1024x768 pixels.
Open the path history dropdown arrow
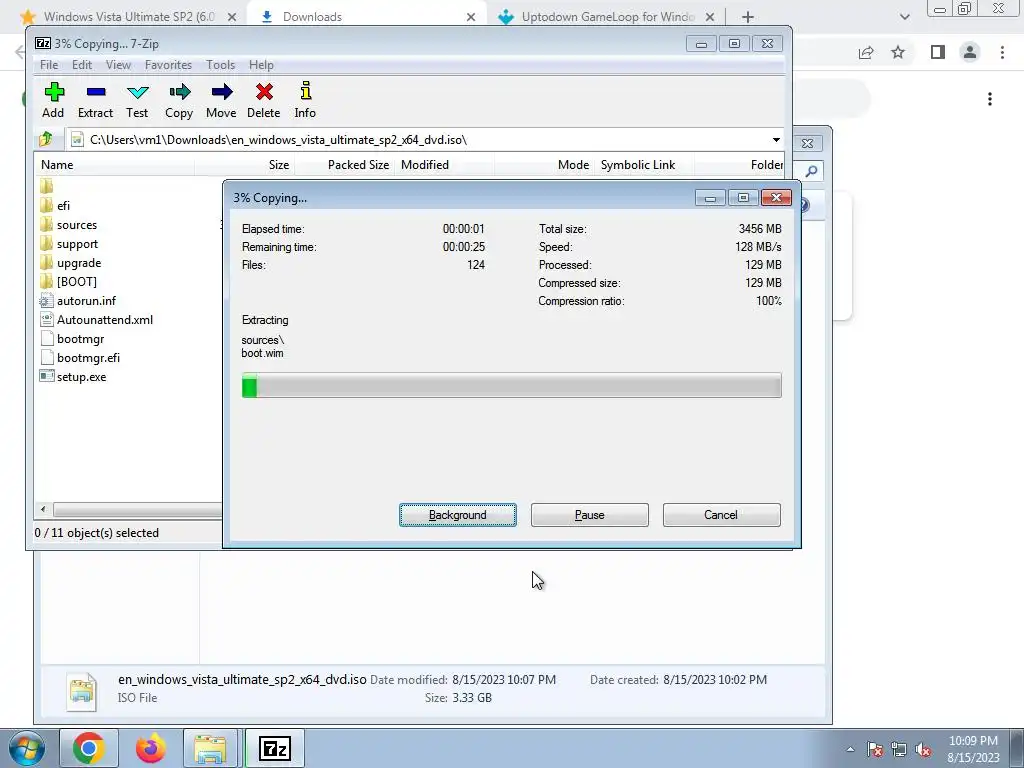tap(776, 140)
